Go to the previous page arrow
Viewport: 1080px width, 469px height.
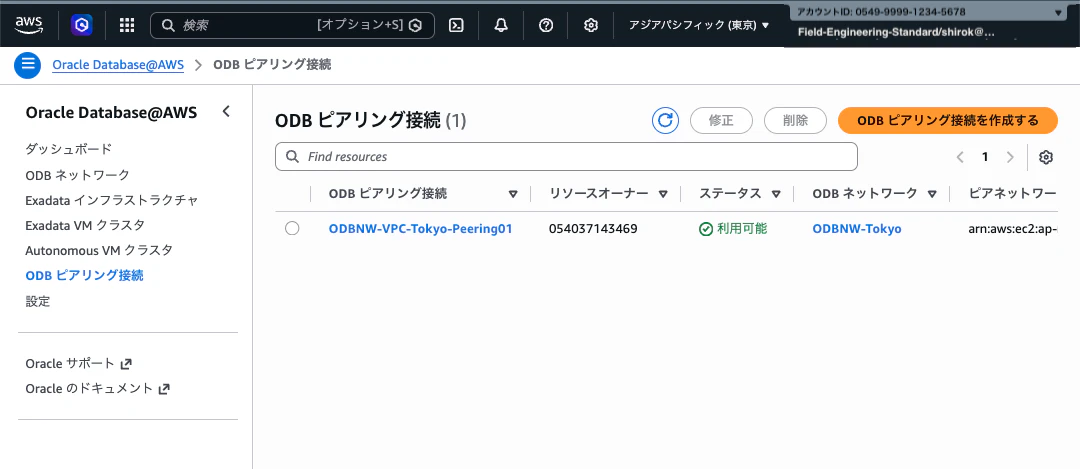pyautogui.click(x=960, y=157)
